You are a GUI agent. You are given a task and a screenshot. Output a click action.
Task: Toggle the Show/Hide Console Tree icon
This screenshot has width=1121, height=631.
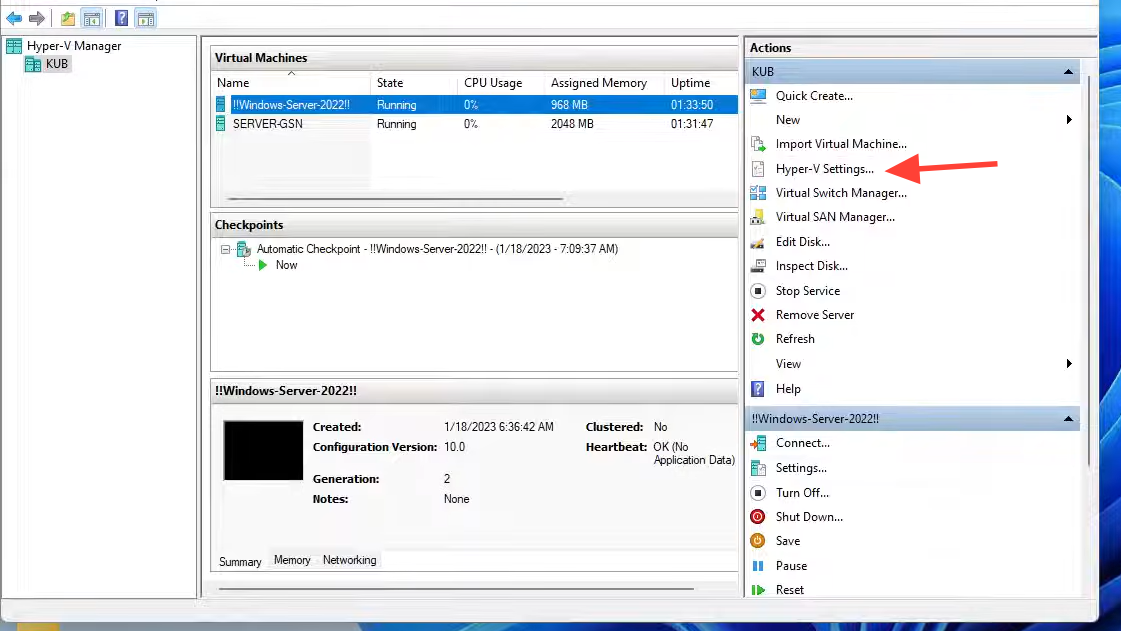tap(92, 19)
